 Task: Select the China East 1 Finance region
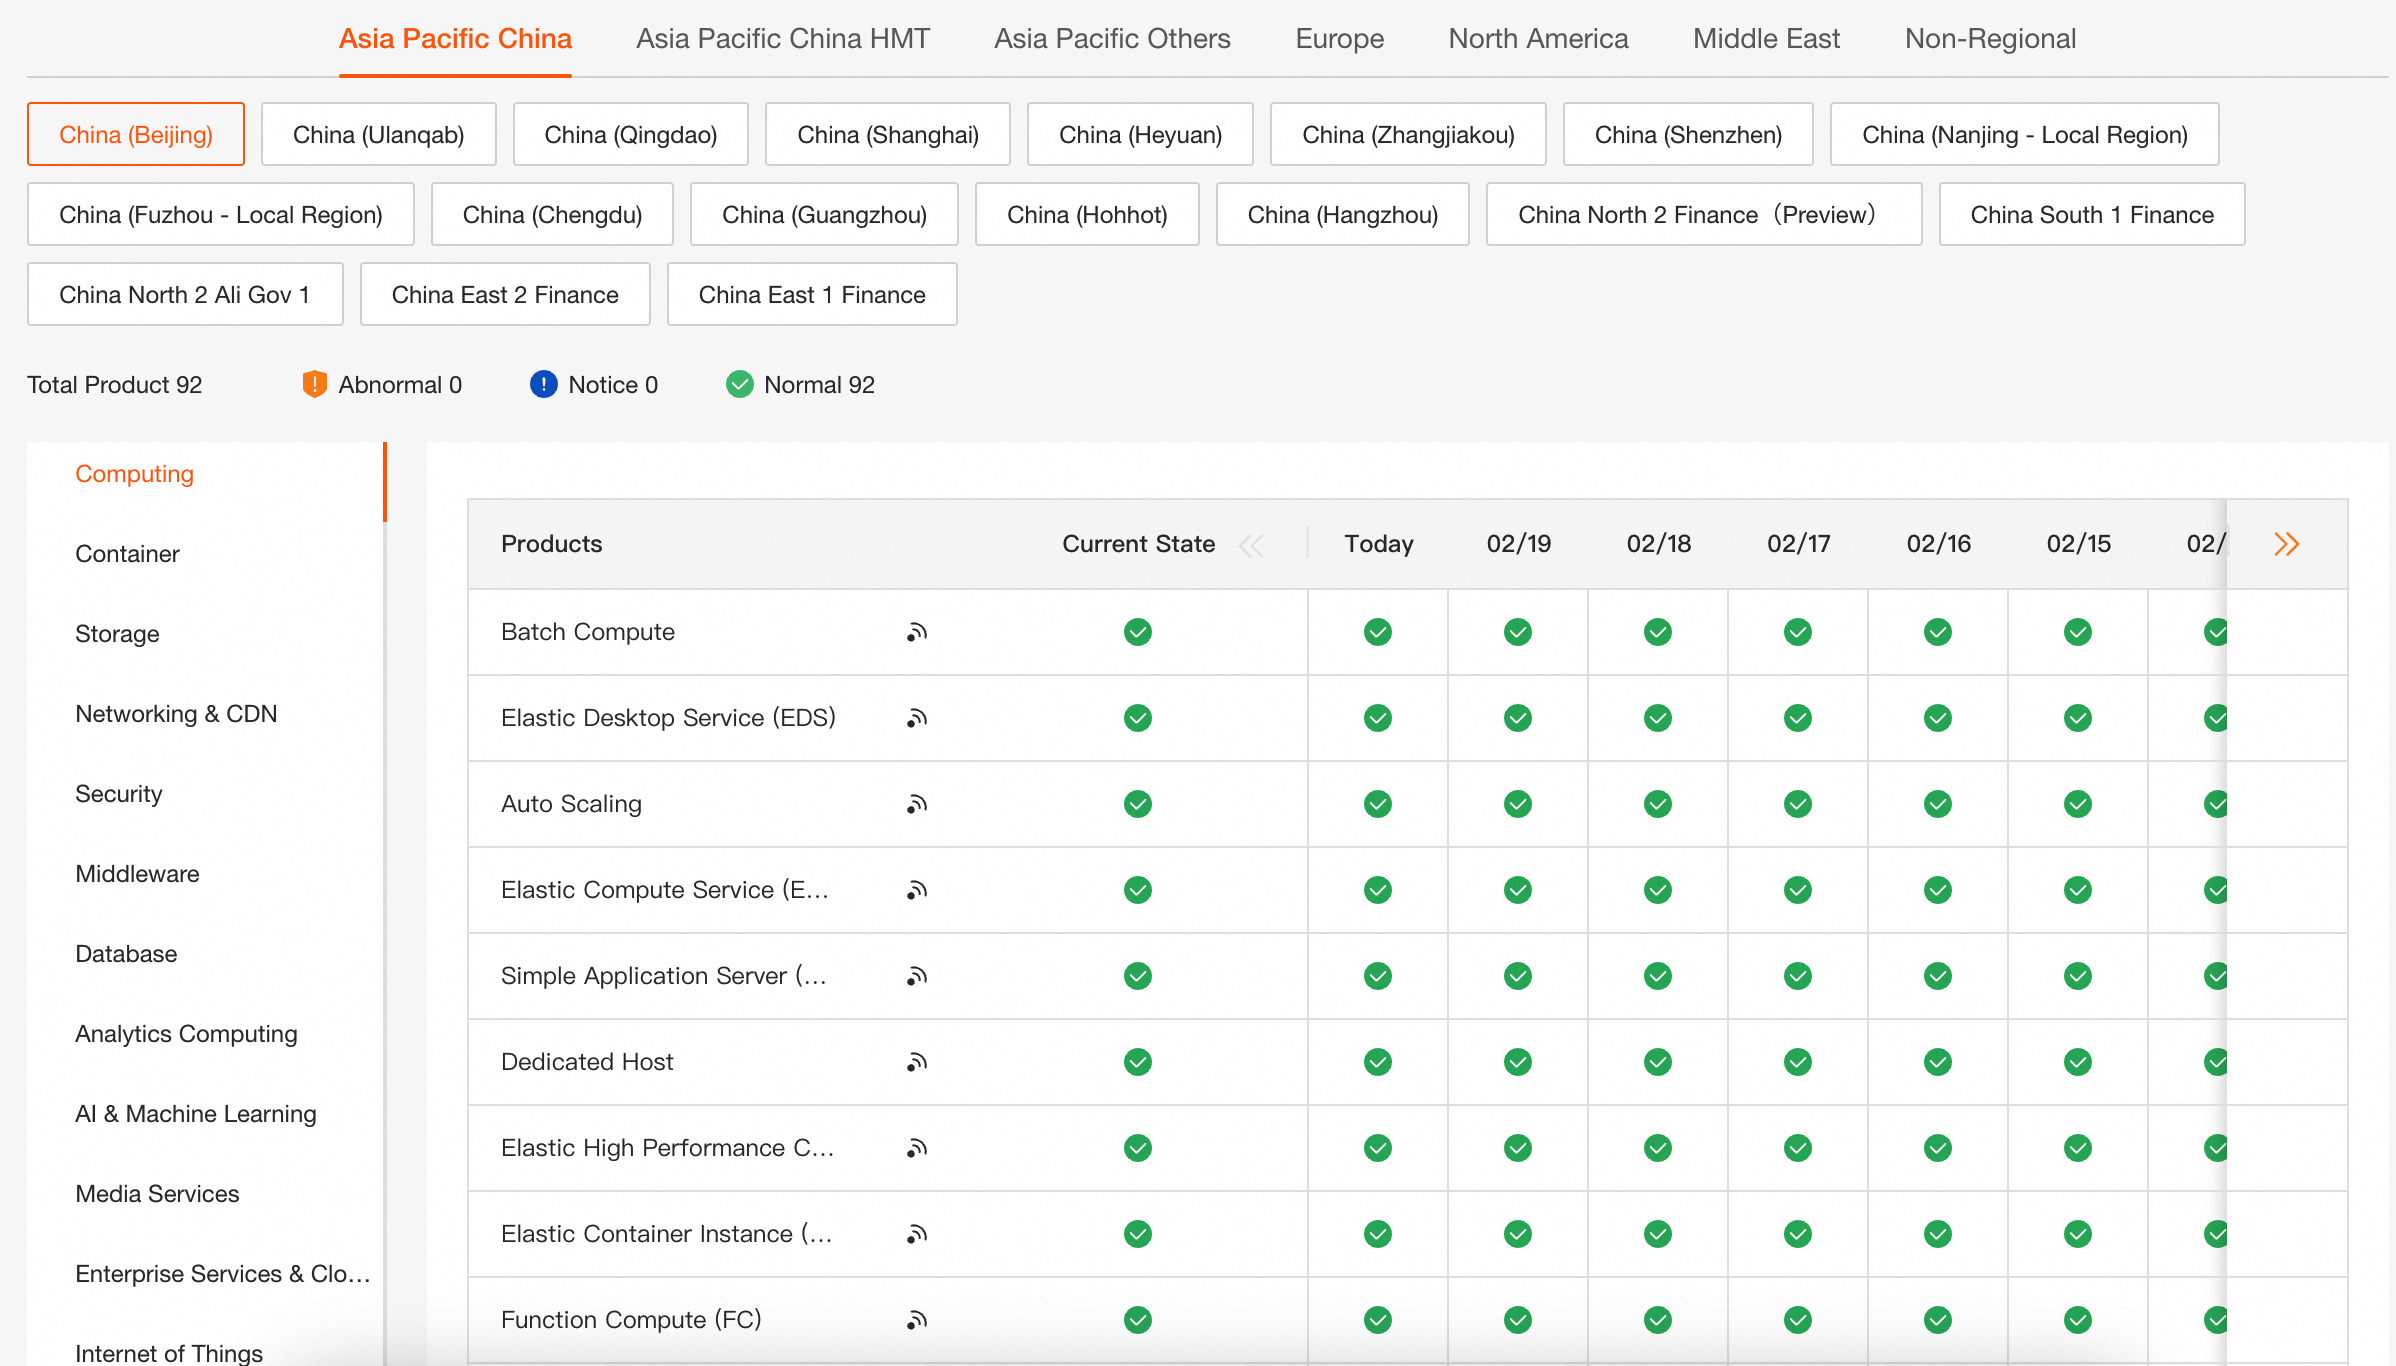[812, 294]
